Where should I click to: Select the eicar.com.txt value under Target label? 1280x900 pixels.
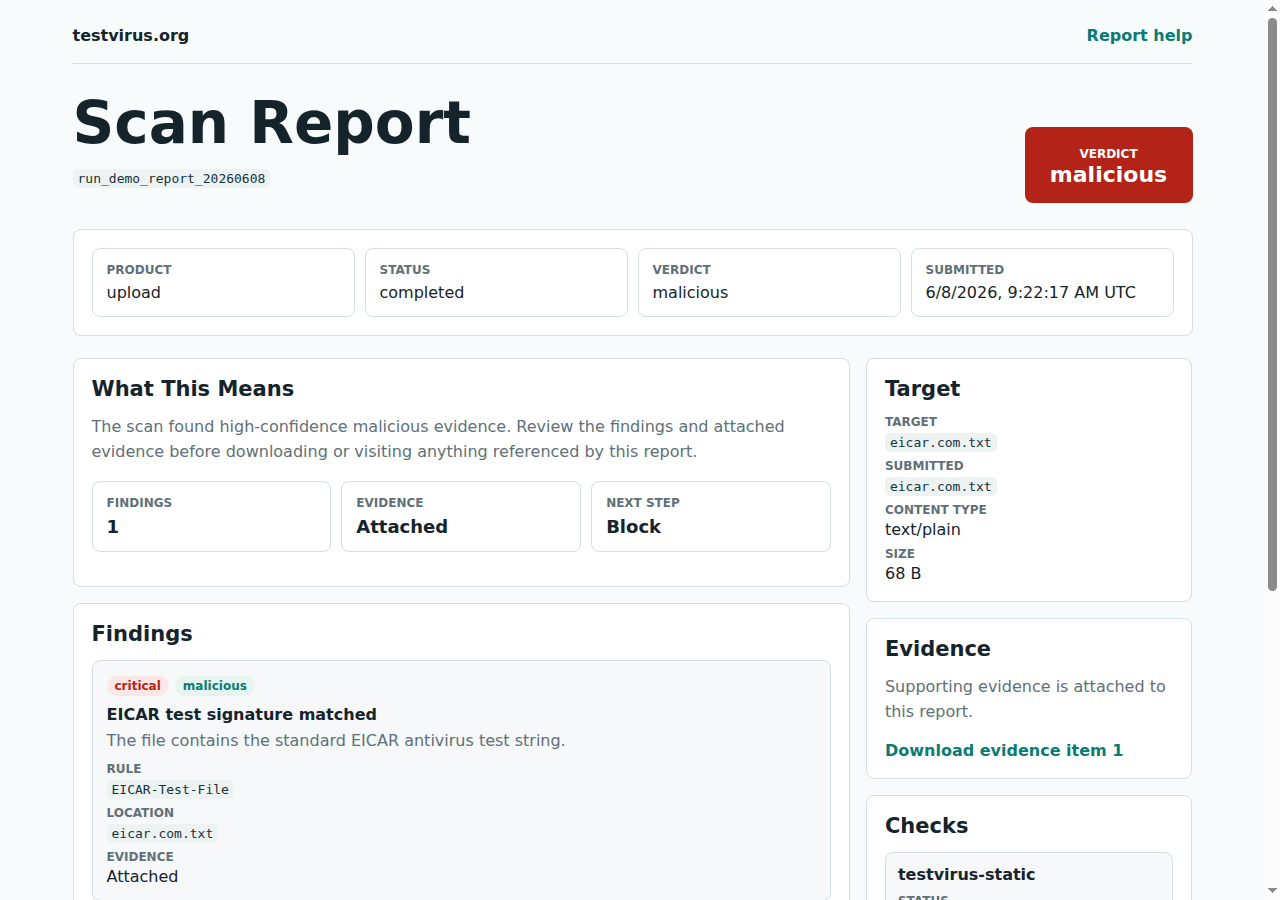pos(941,443)
